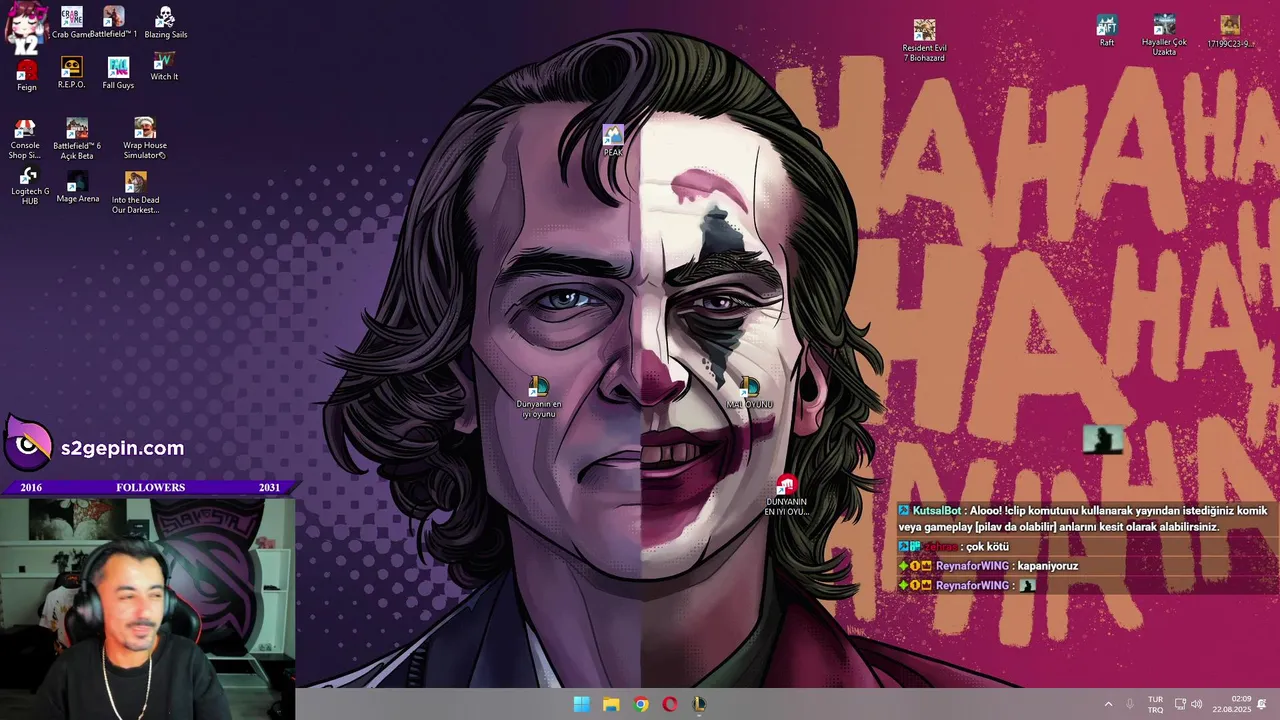This screenshot has width=1280, height=720.
Task: Launch Google Chrome from the taskbar
Action: coord(641,704)
